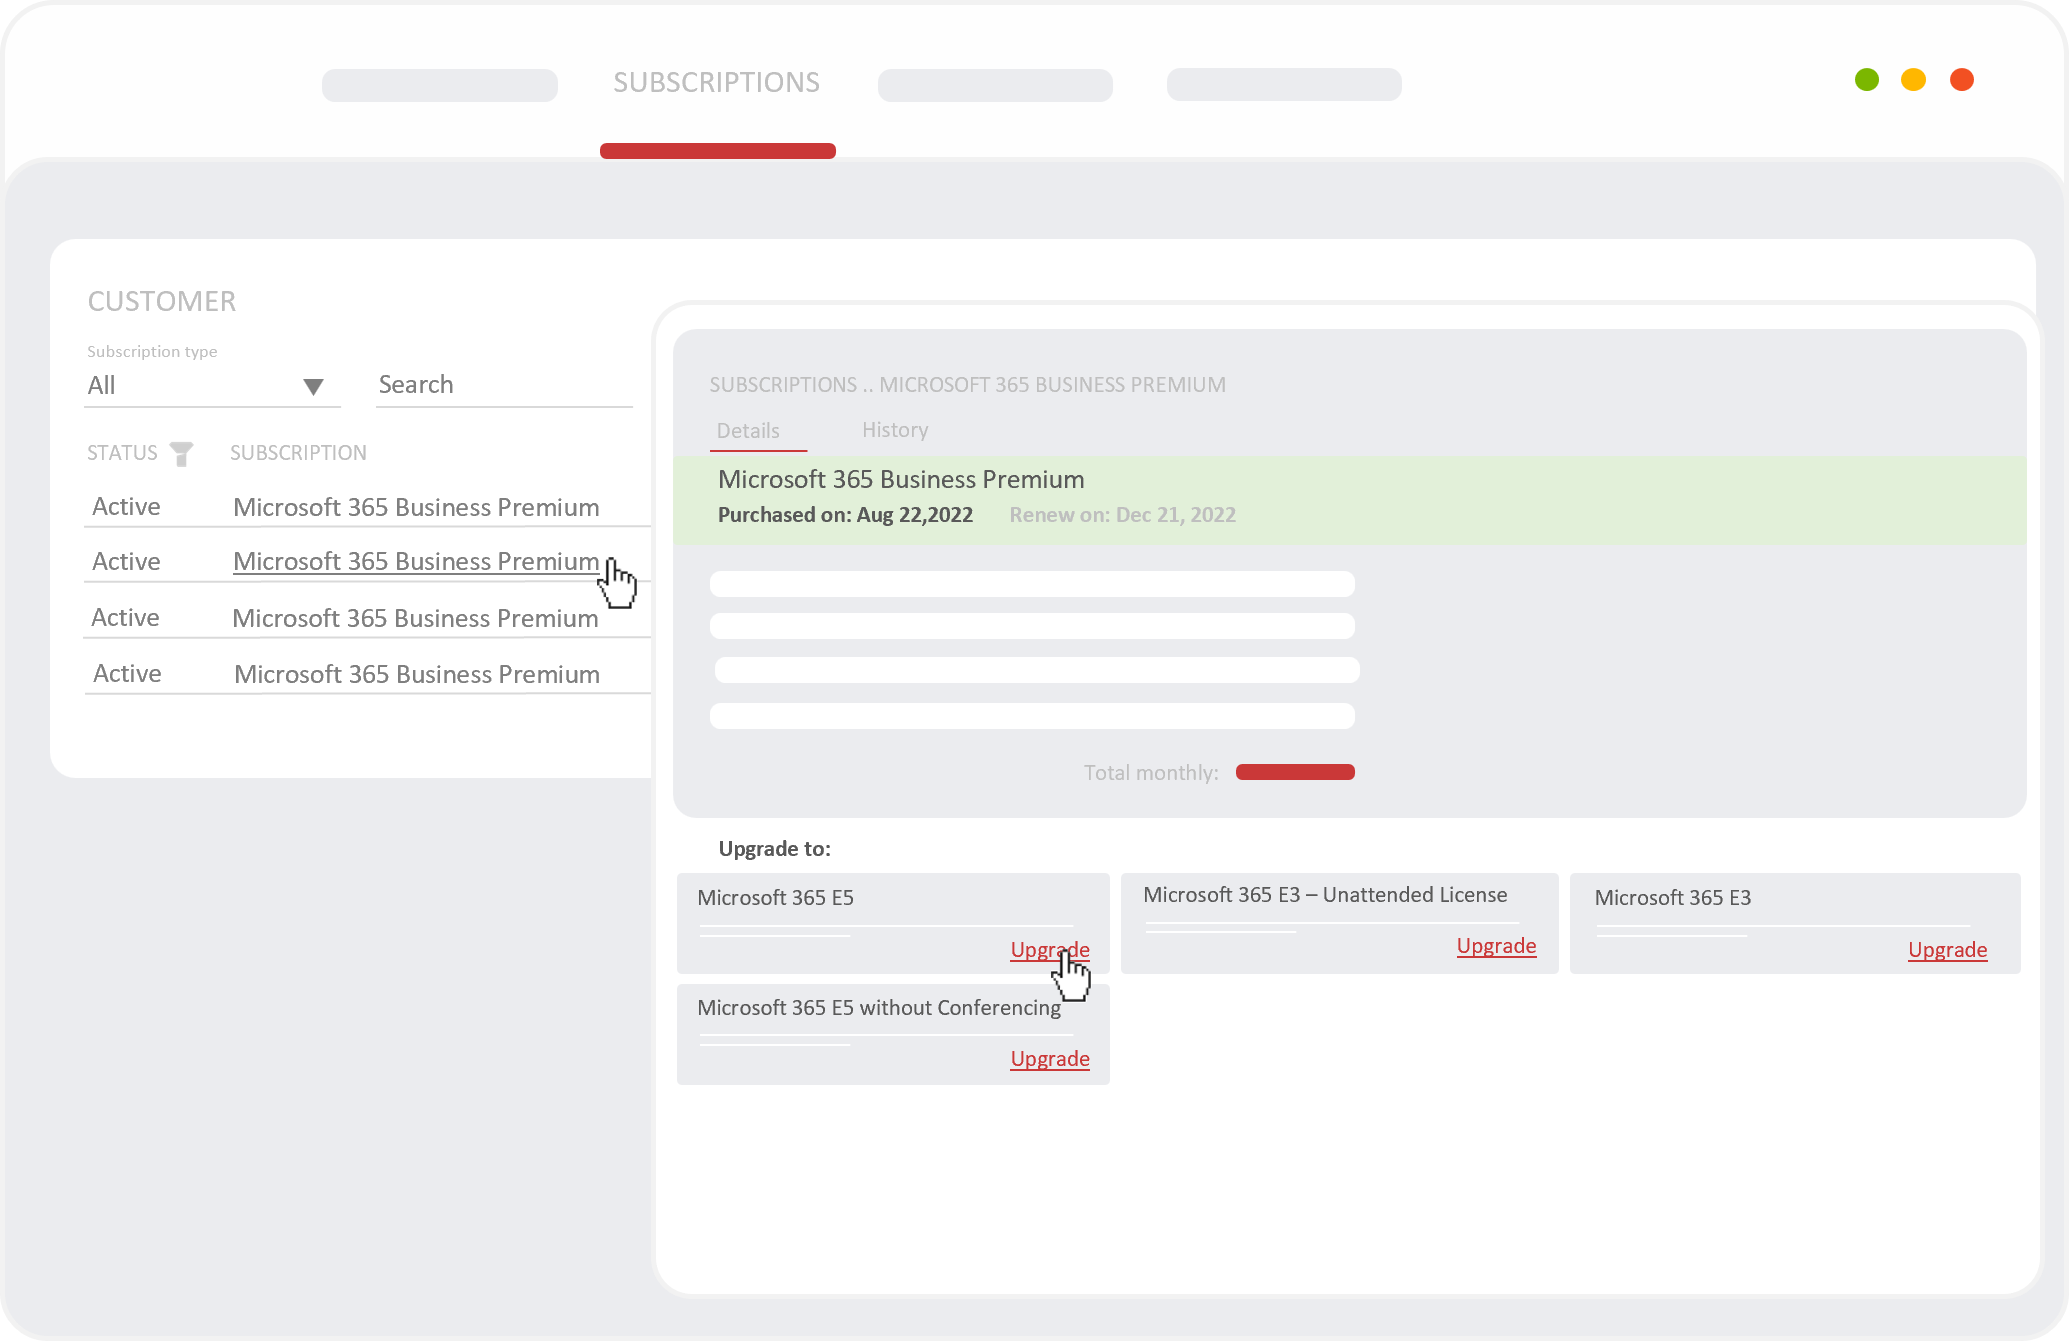
Task: Switch to the Details tab
Action: pyautogui.click(x=748, y=431)
